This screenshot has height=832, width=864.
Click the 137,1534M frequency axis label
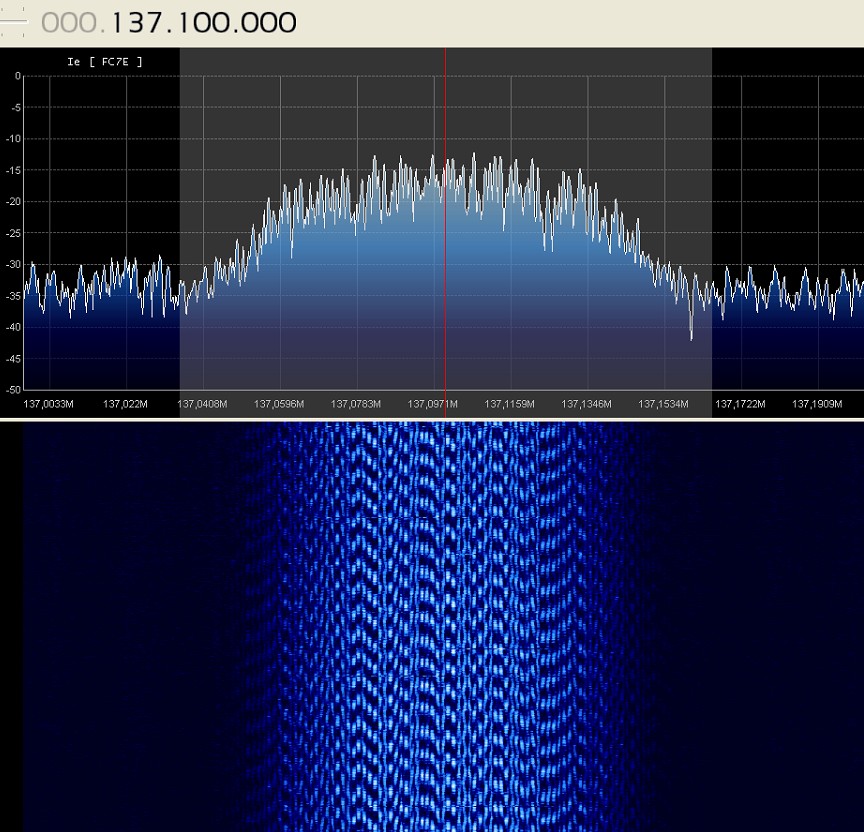[x=663, y=404]
